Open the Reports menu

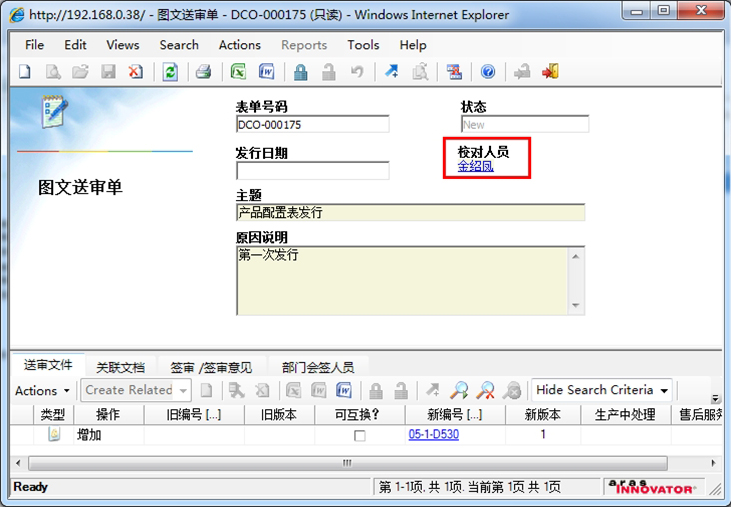pyautogui.click(x=304, y=45)
